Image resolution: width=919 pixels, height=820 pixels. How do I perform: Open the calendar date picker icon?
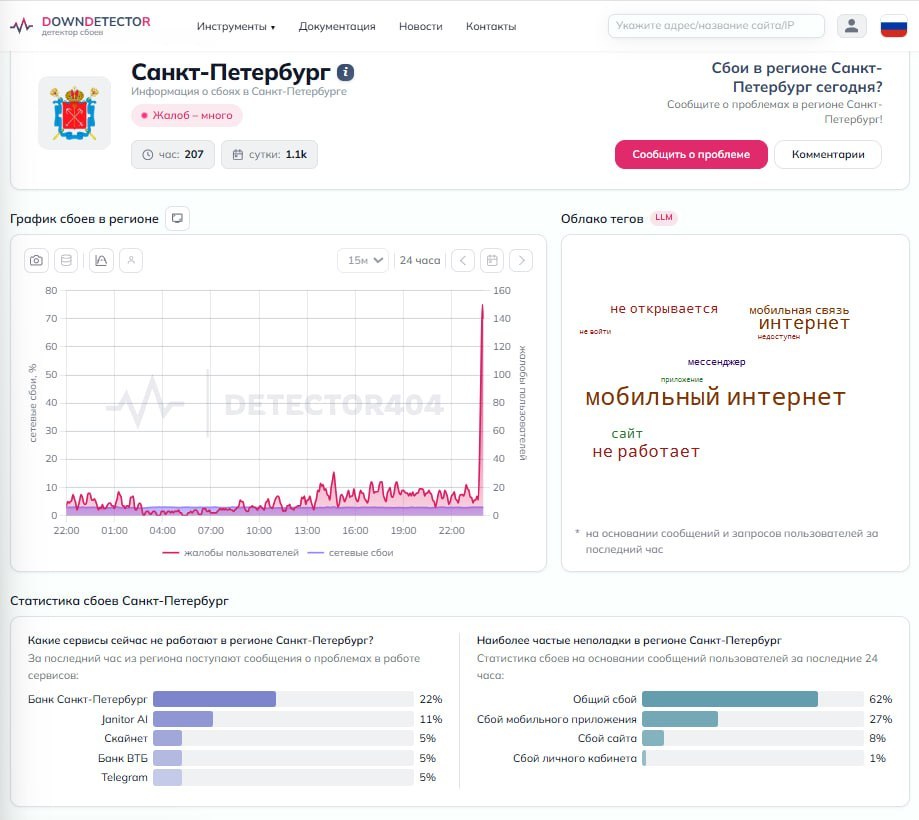[x=492, y=260]
